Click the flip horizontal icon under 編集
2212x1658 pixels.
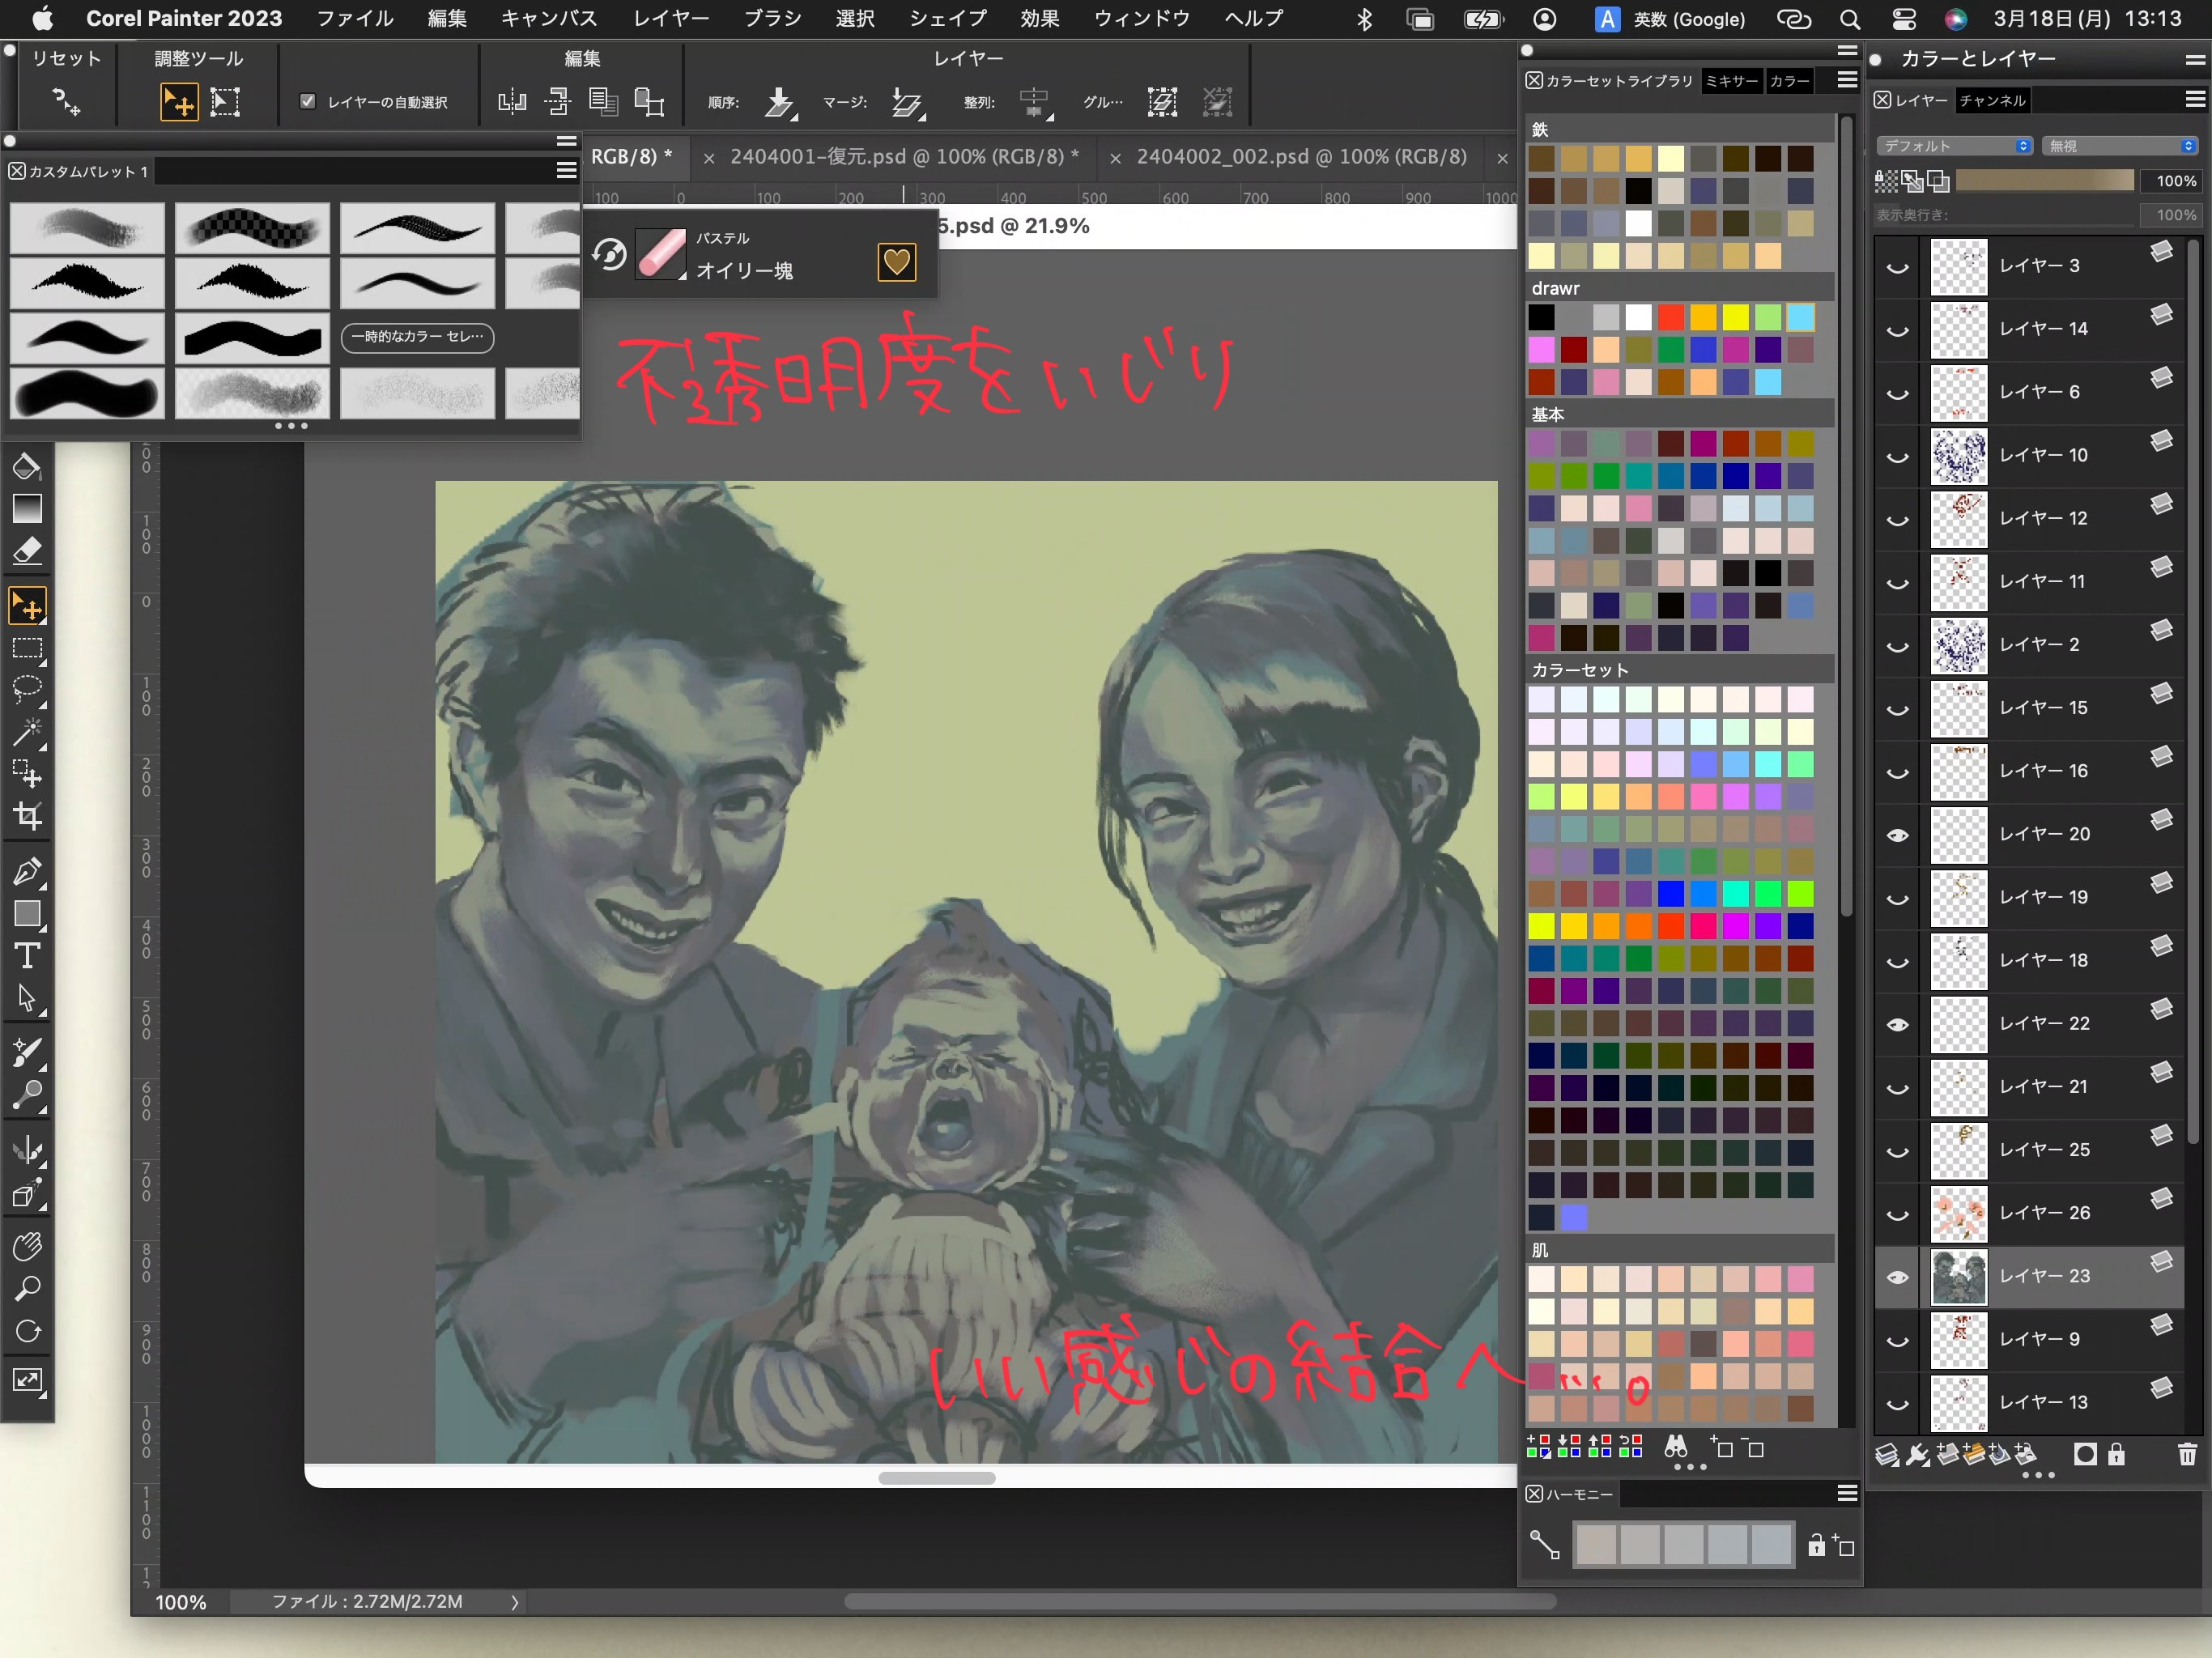[512, 101]
